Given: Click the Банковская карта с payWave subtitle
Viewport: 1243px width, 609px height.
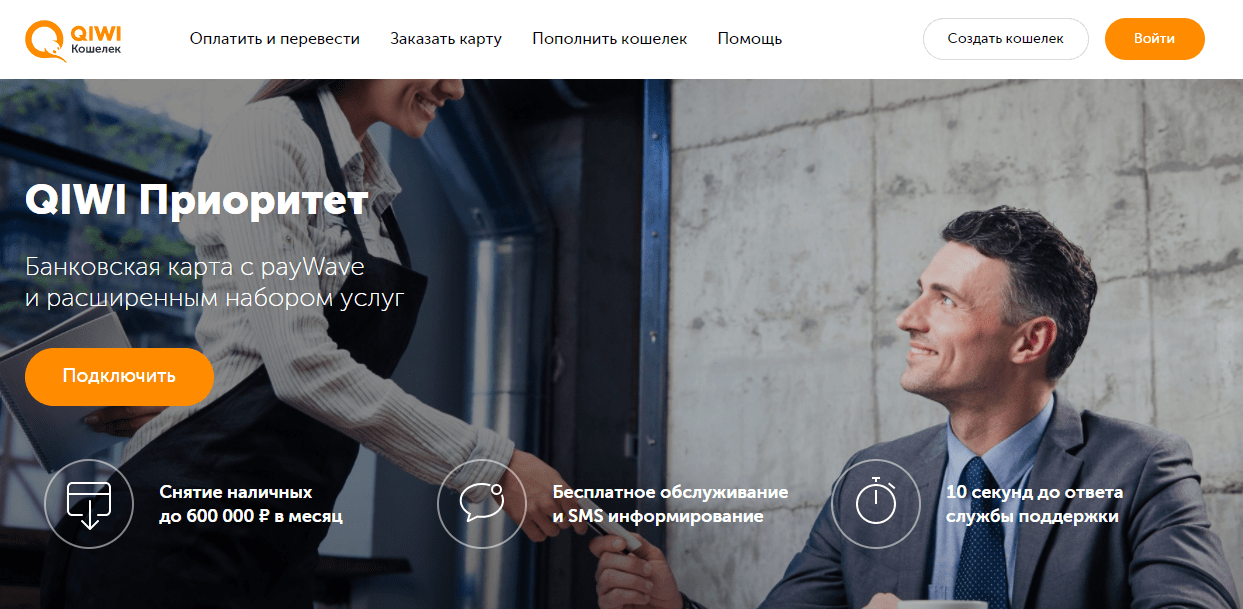Looking at the screenshot, I should [x=195, y=268].
